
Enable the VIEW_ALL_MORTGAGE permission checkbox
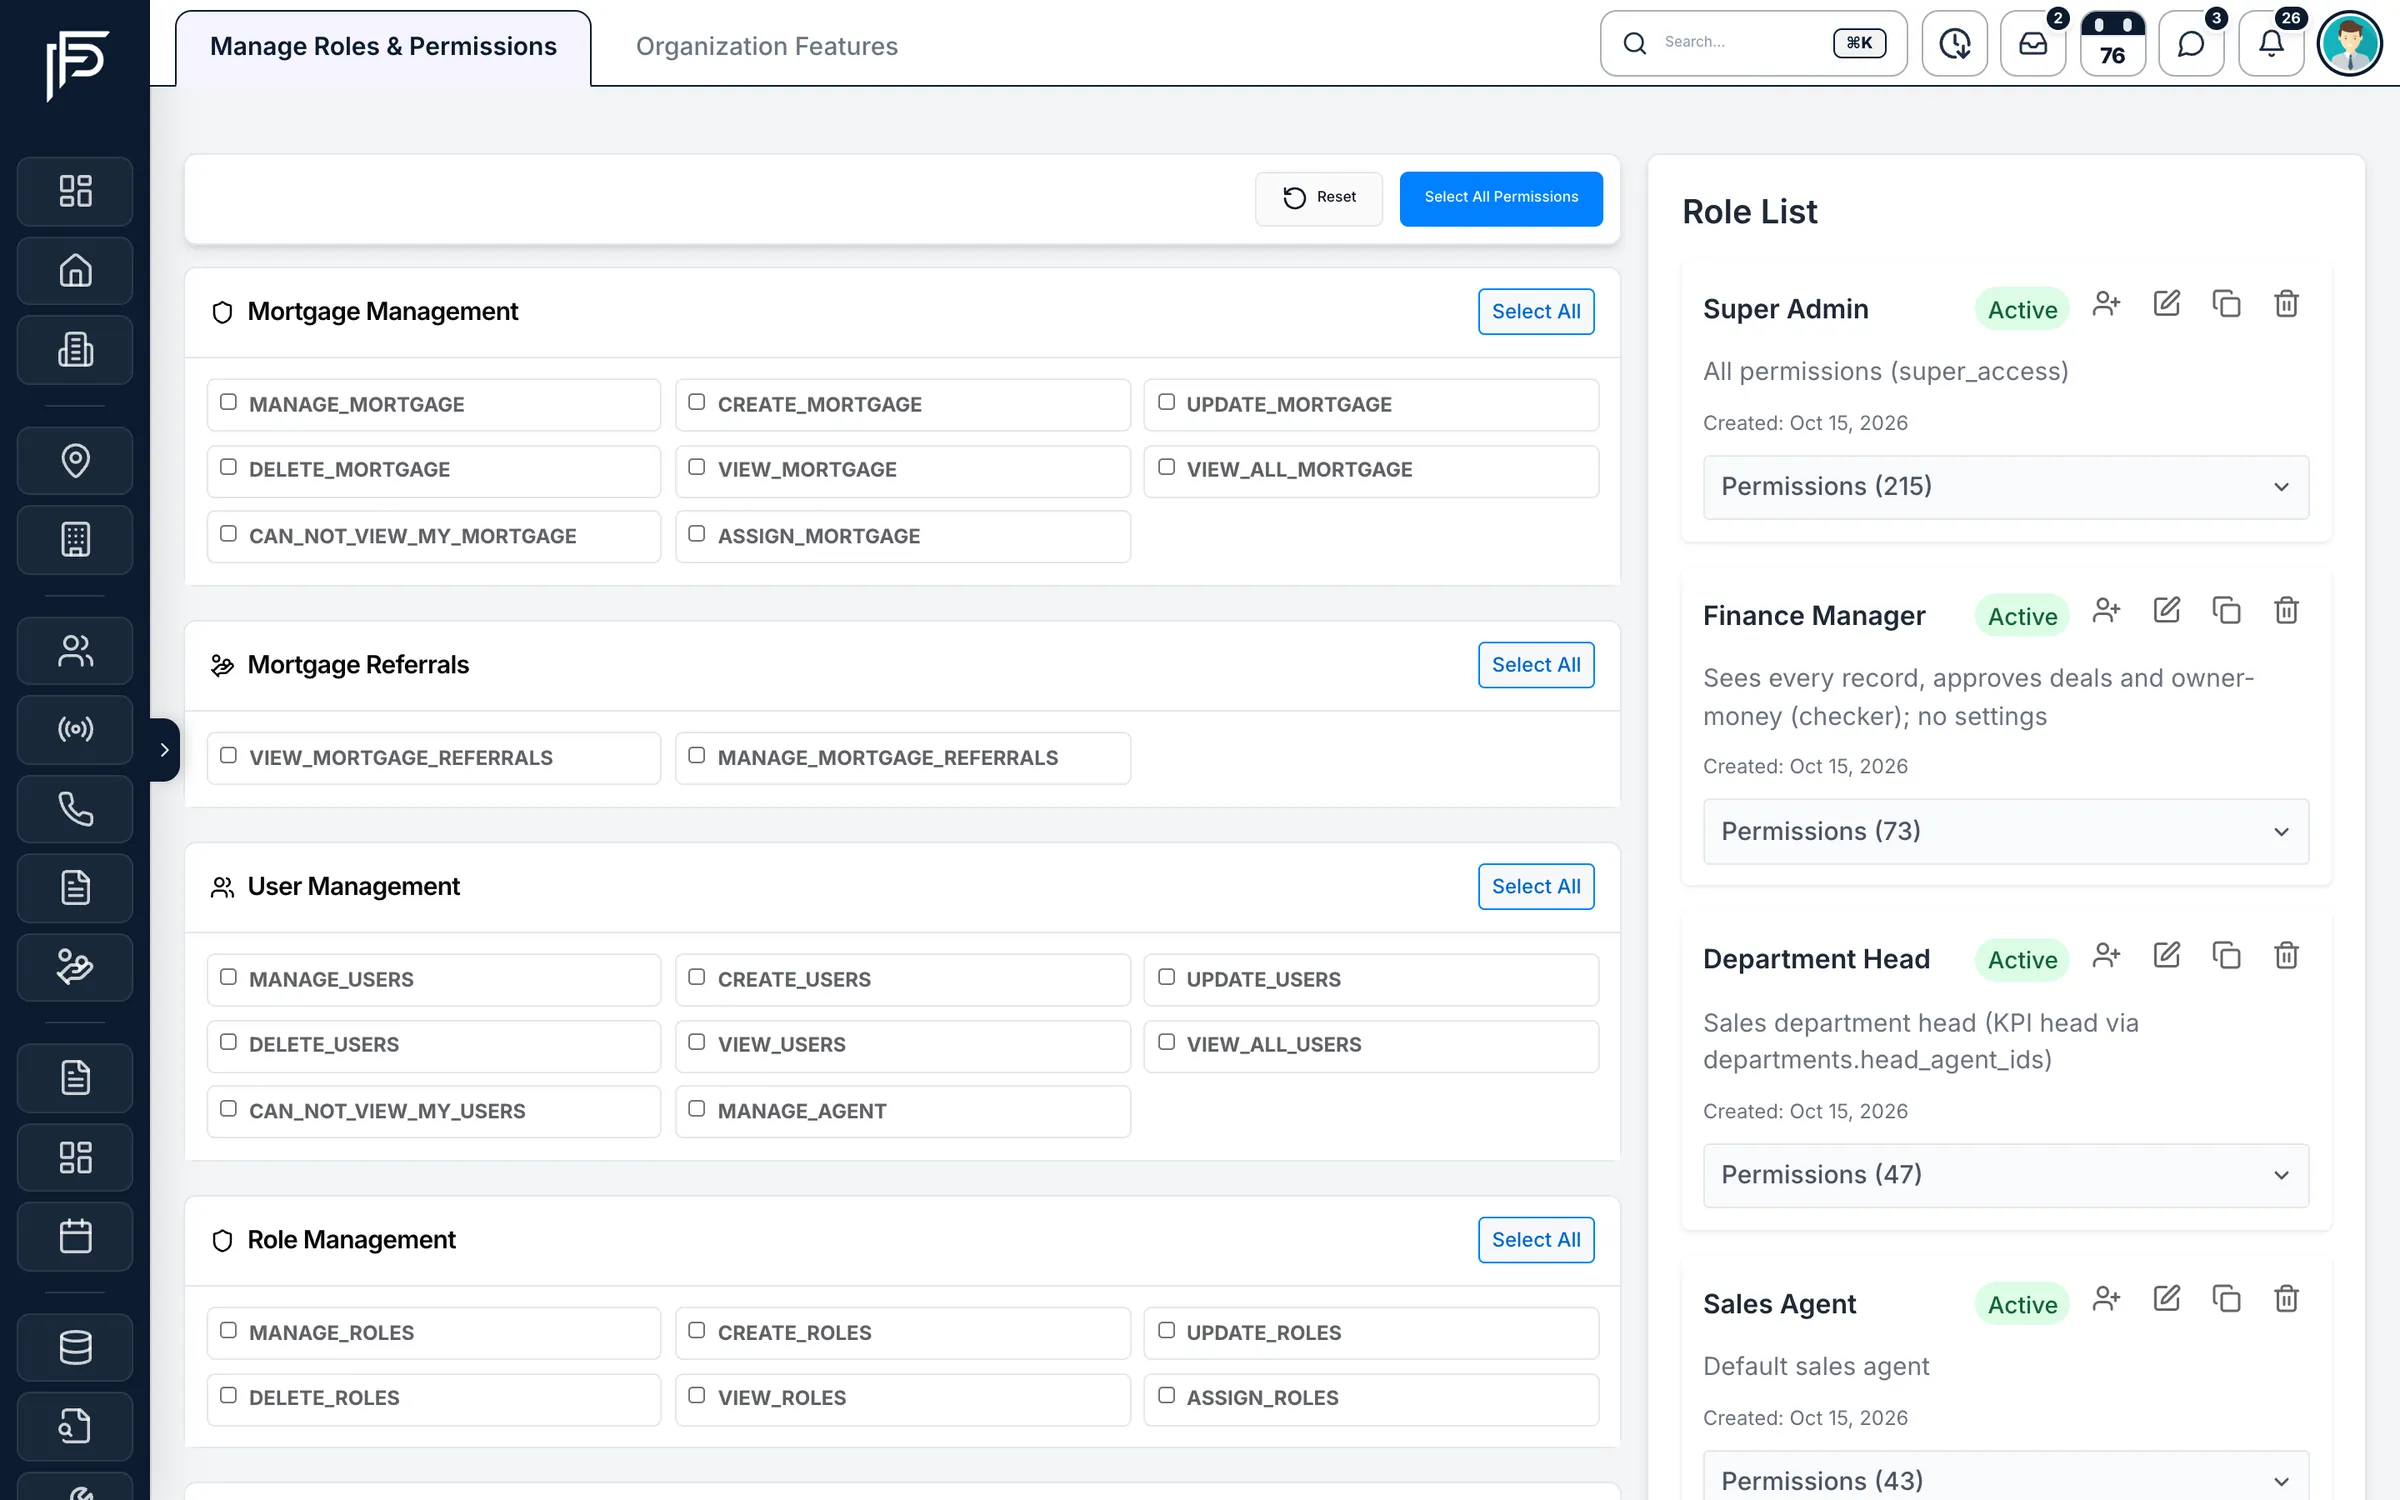tap(1166, 467)
